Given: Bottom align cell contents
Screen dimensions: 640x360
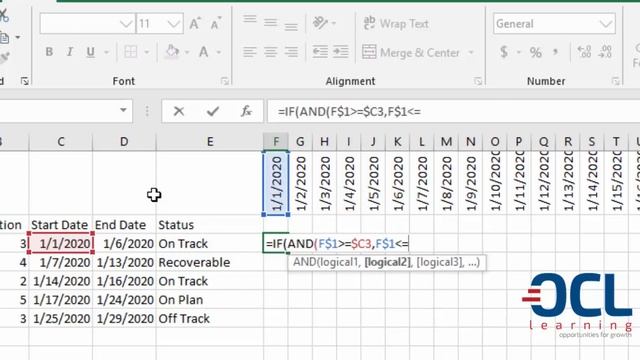Looking at the screenshot, I should tap(291, 27).
